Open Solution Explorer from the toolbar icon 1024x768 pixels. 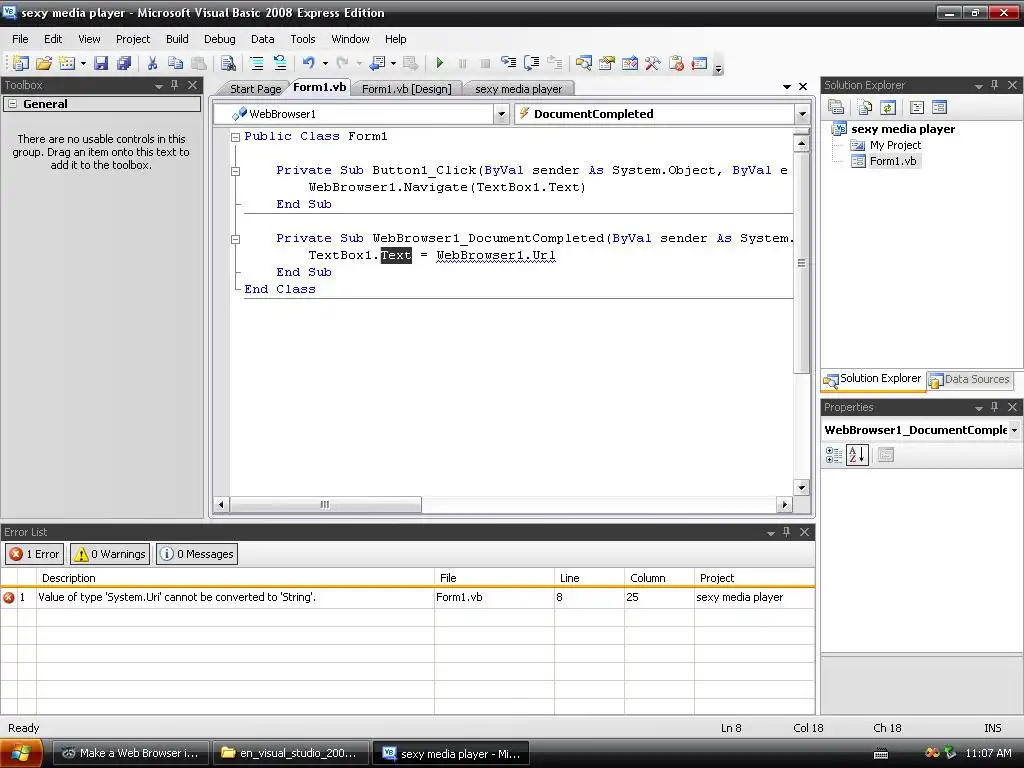[x=584, y=63]
